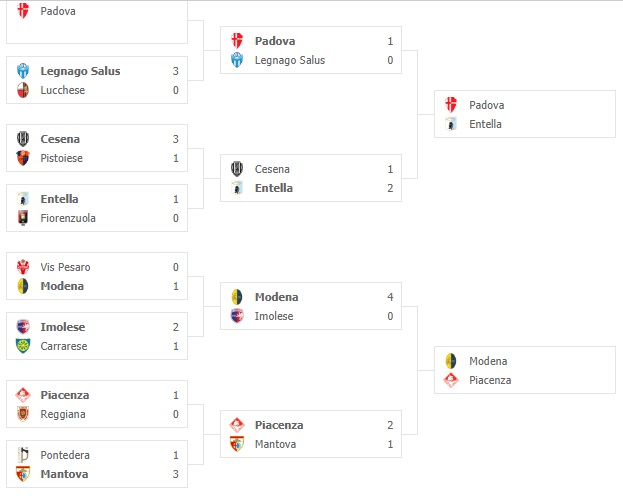The image size is (623, 496).
Task: Select the Vis Pesaro team name
Action: click(x=65, y=267)
